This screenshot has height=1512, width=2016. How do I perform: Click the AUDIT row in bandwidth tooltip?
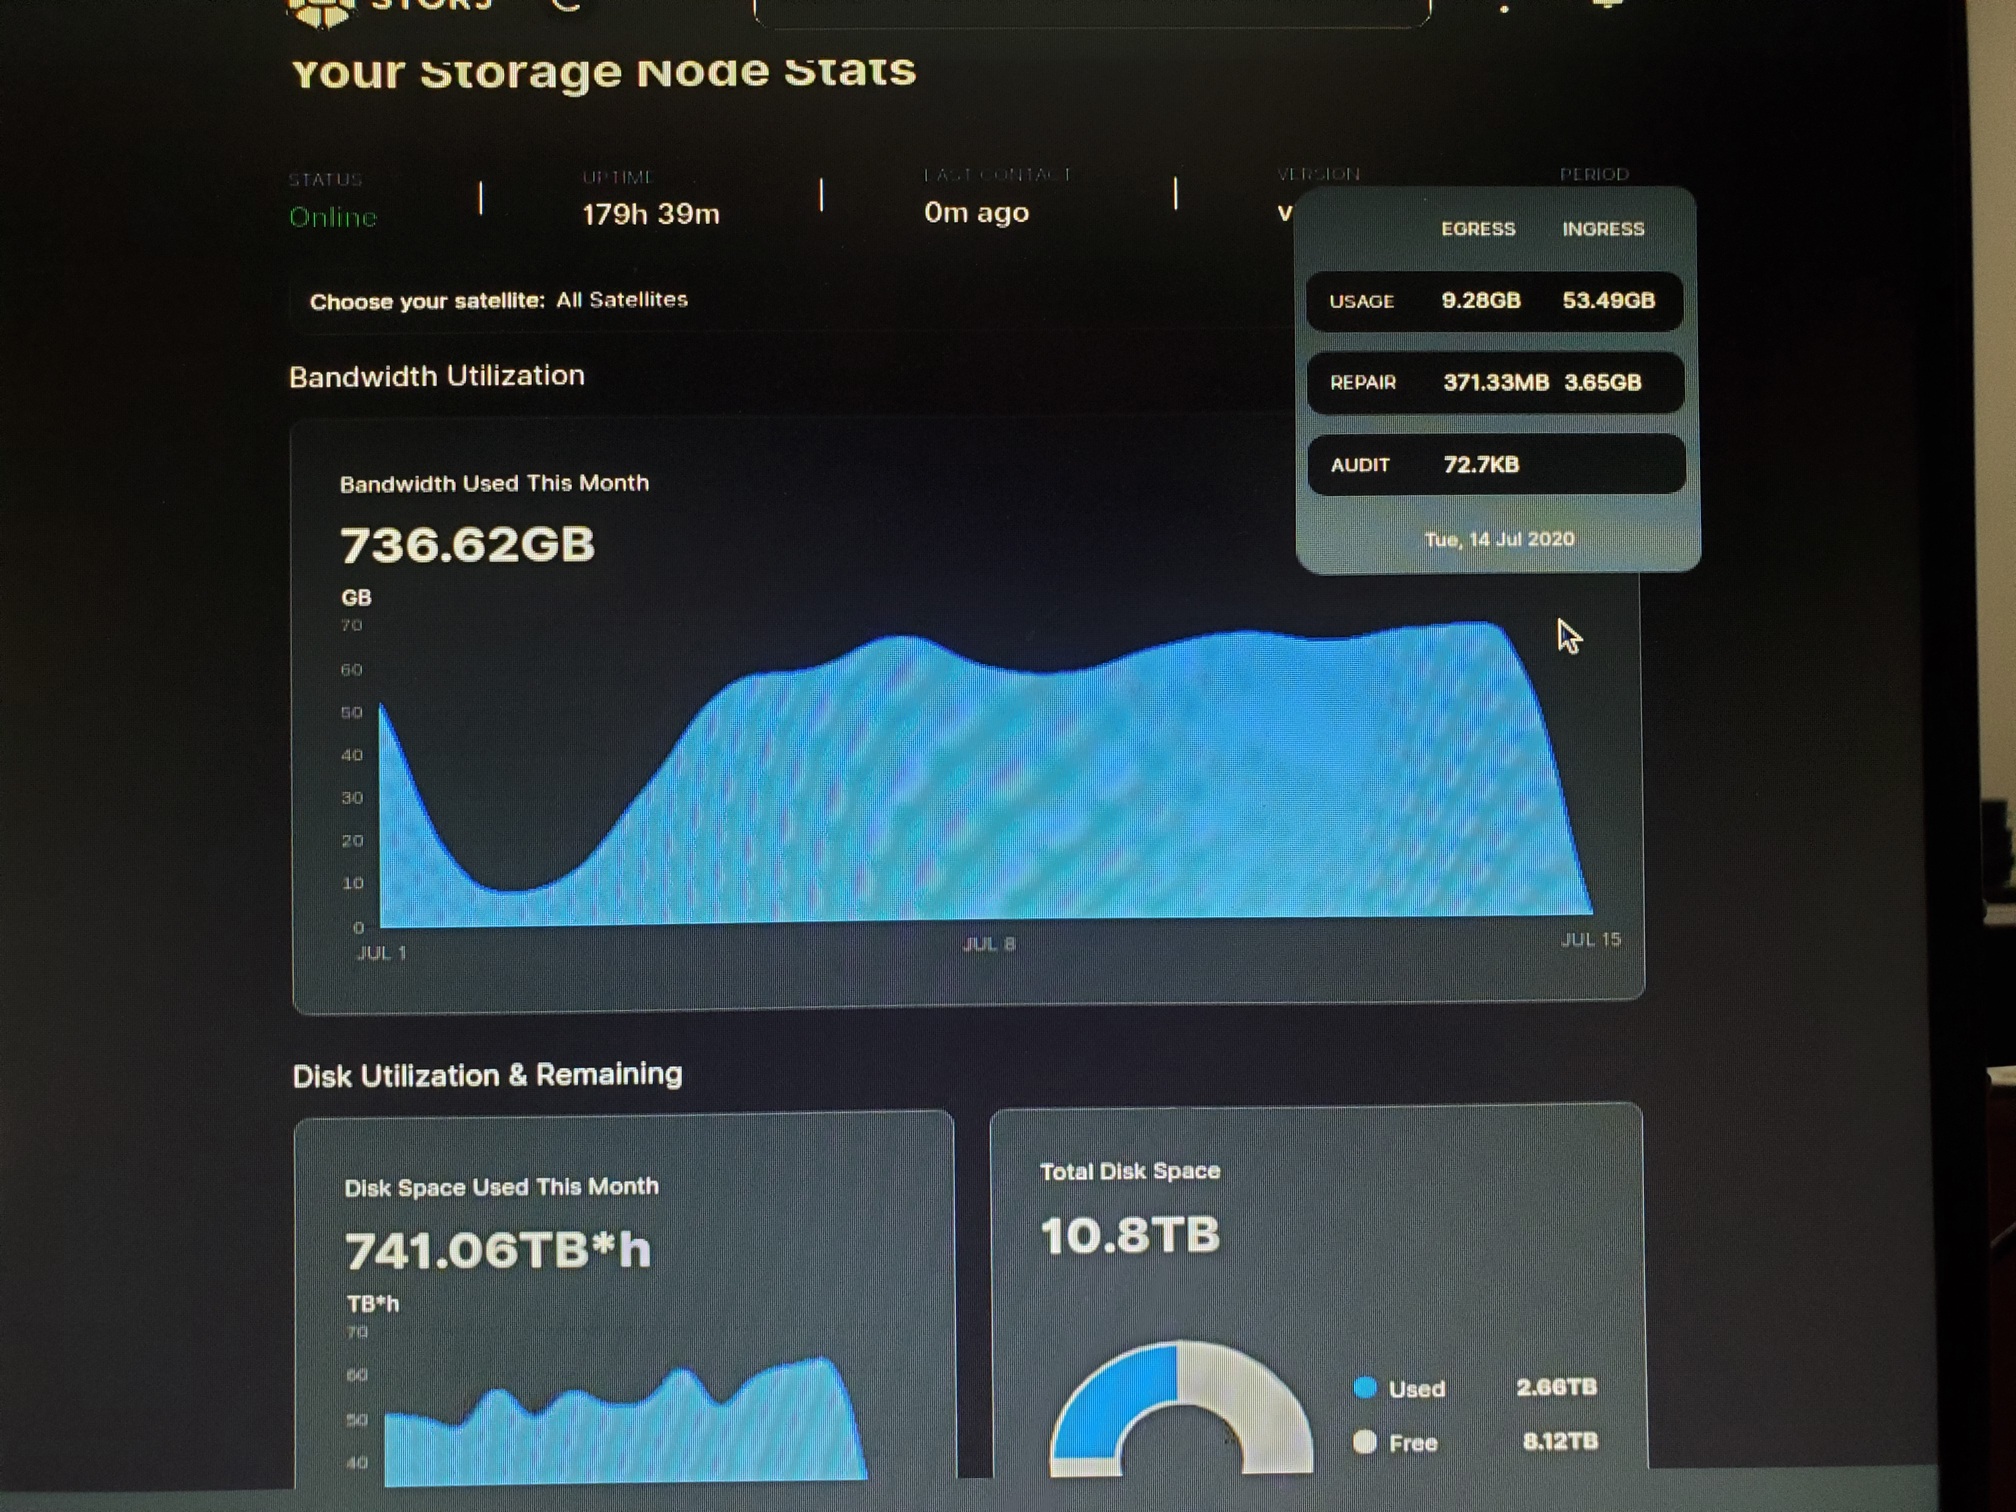point(1496,465)
